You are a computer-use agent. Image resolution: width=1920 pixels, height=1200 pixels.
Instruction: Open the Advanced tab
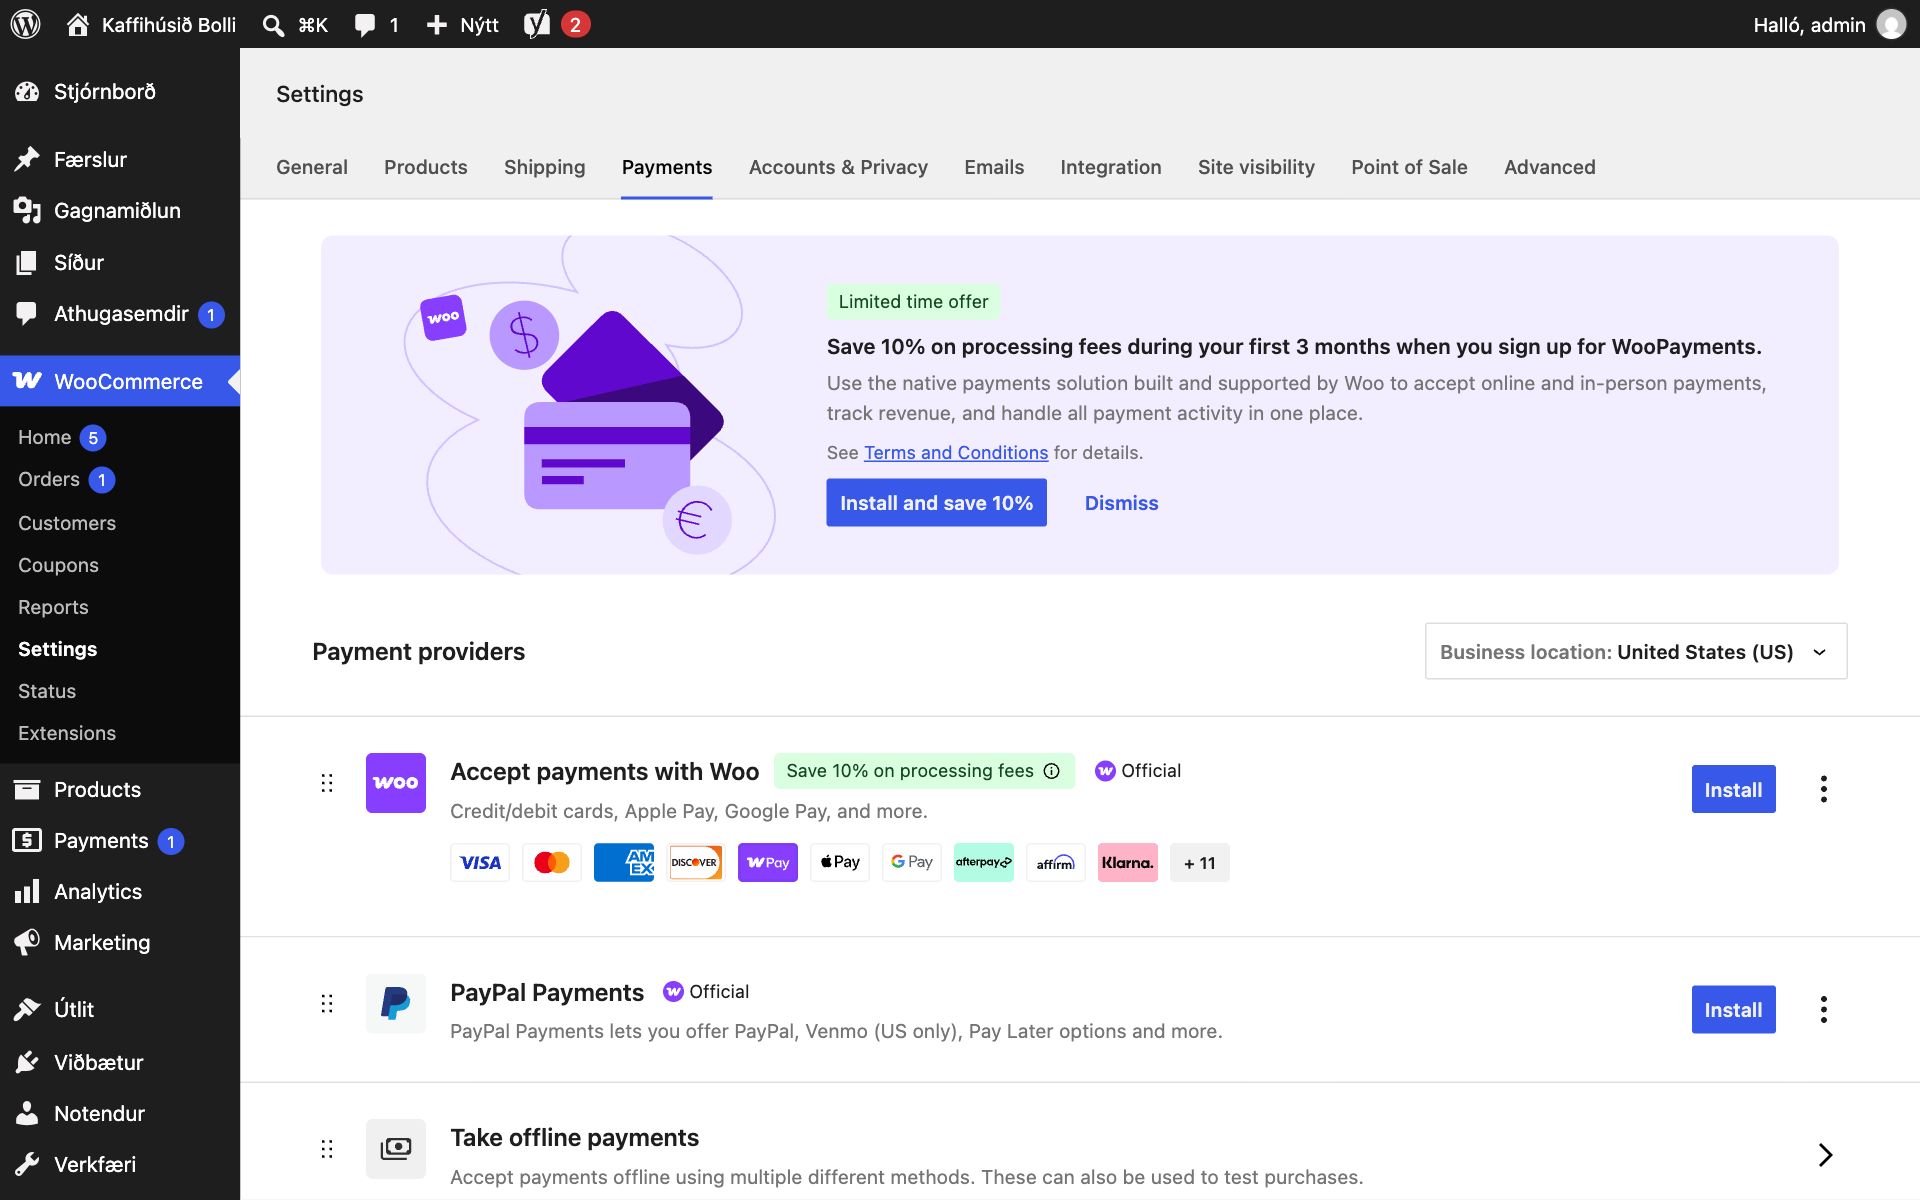(1550, 167)
